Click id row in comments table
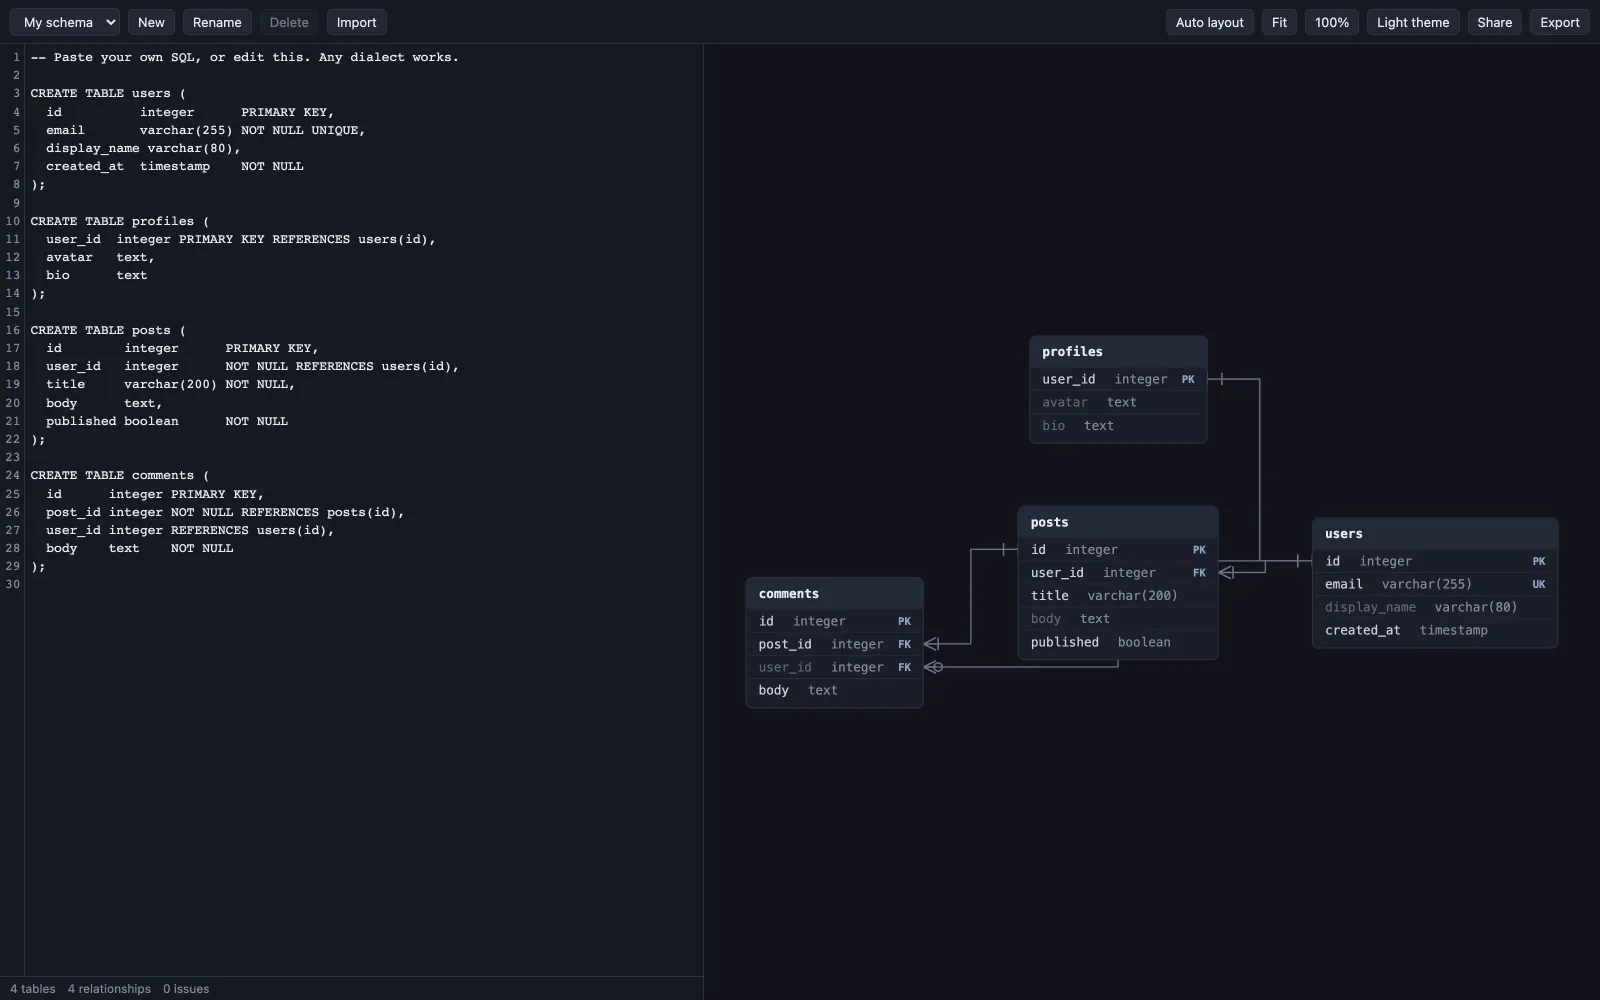1600x1000 pixels. pos(834,621)
